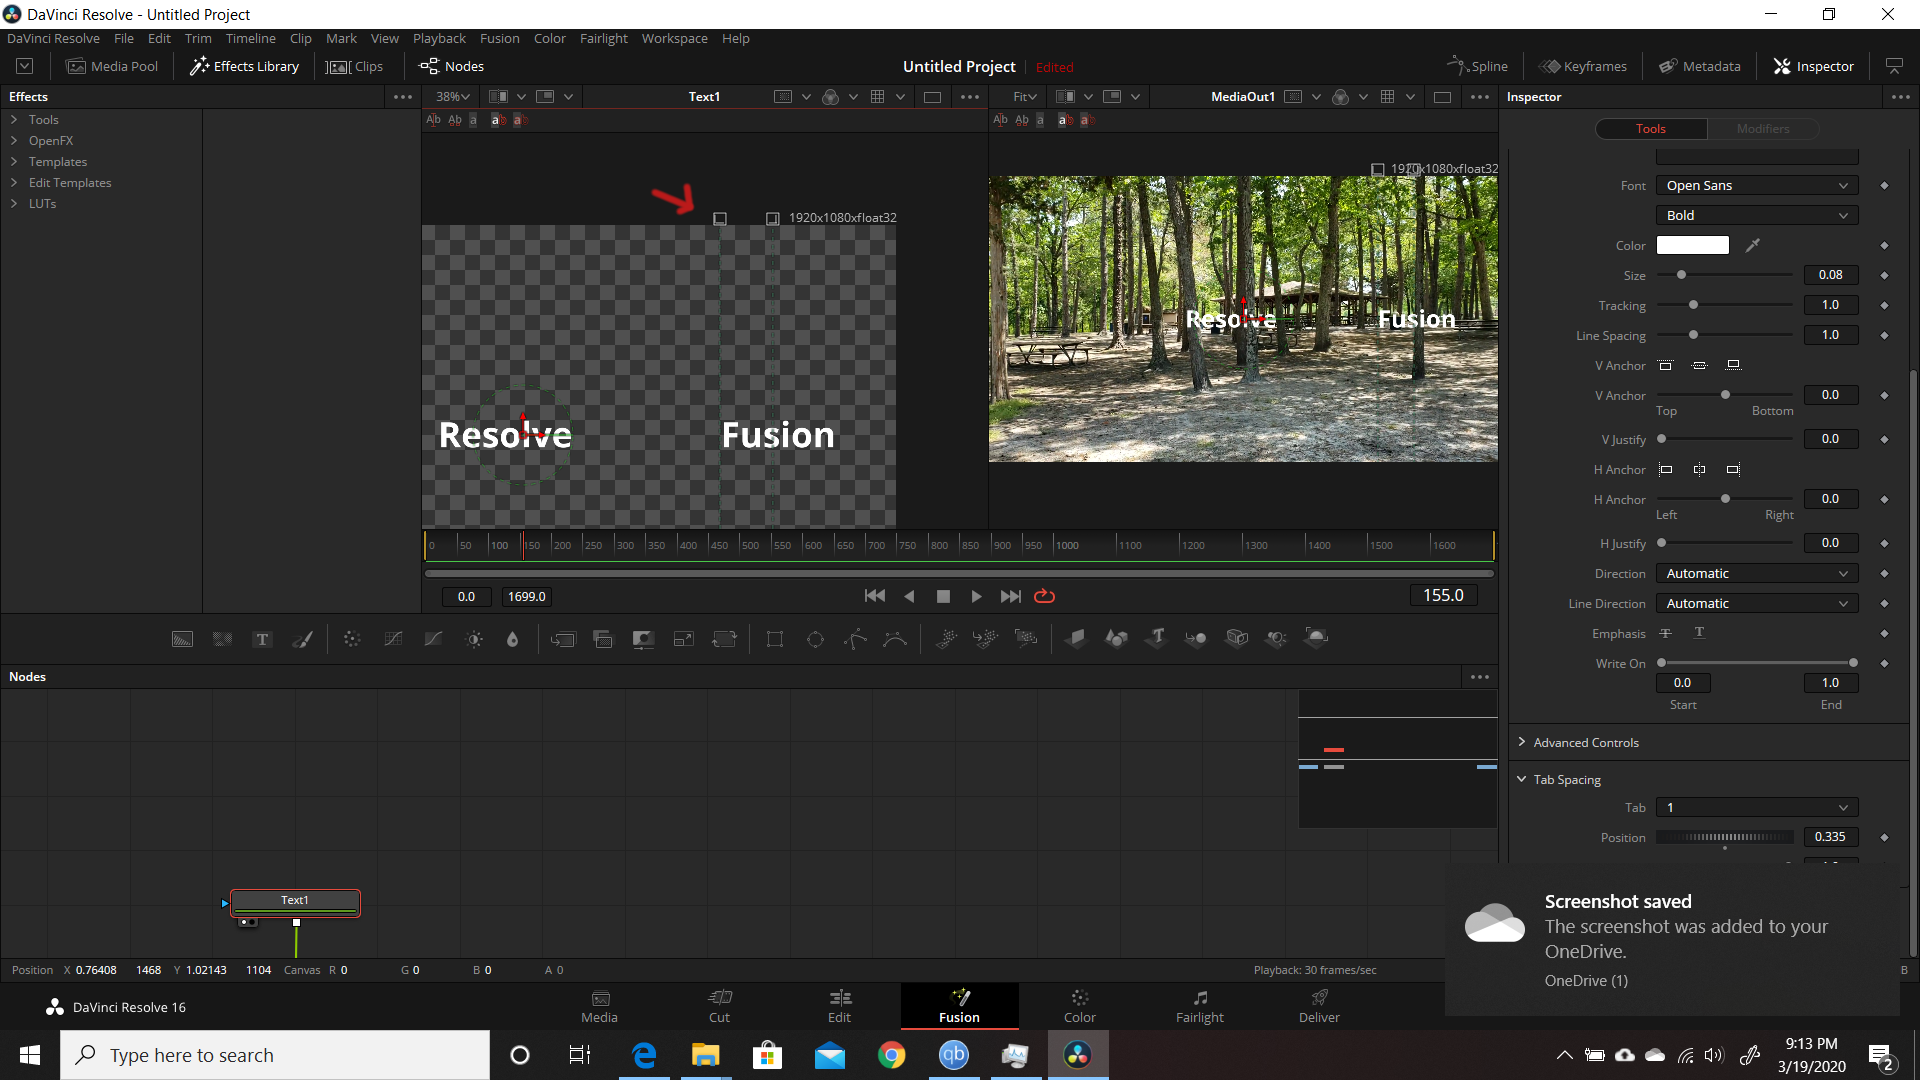1920x1080 pixels.
Task: Add a FastNoise node from the toolbar
Action: (222, 639)
